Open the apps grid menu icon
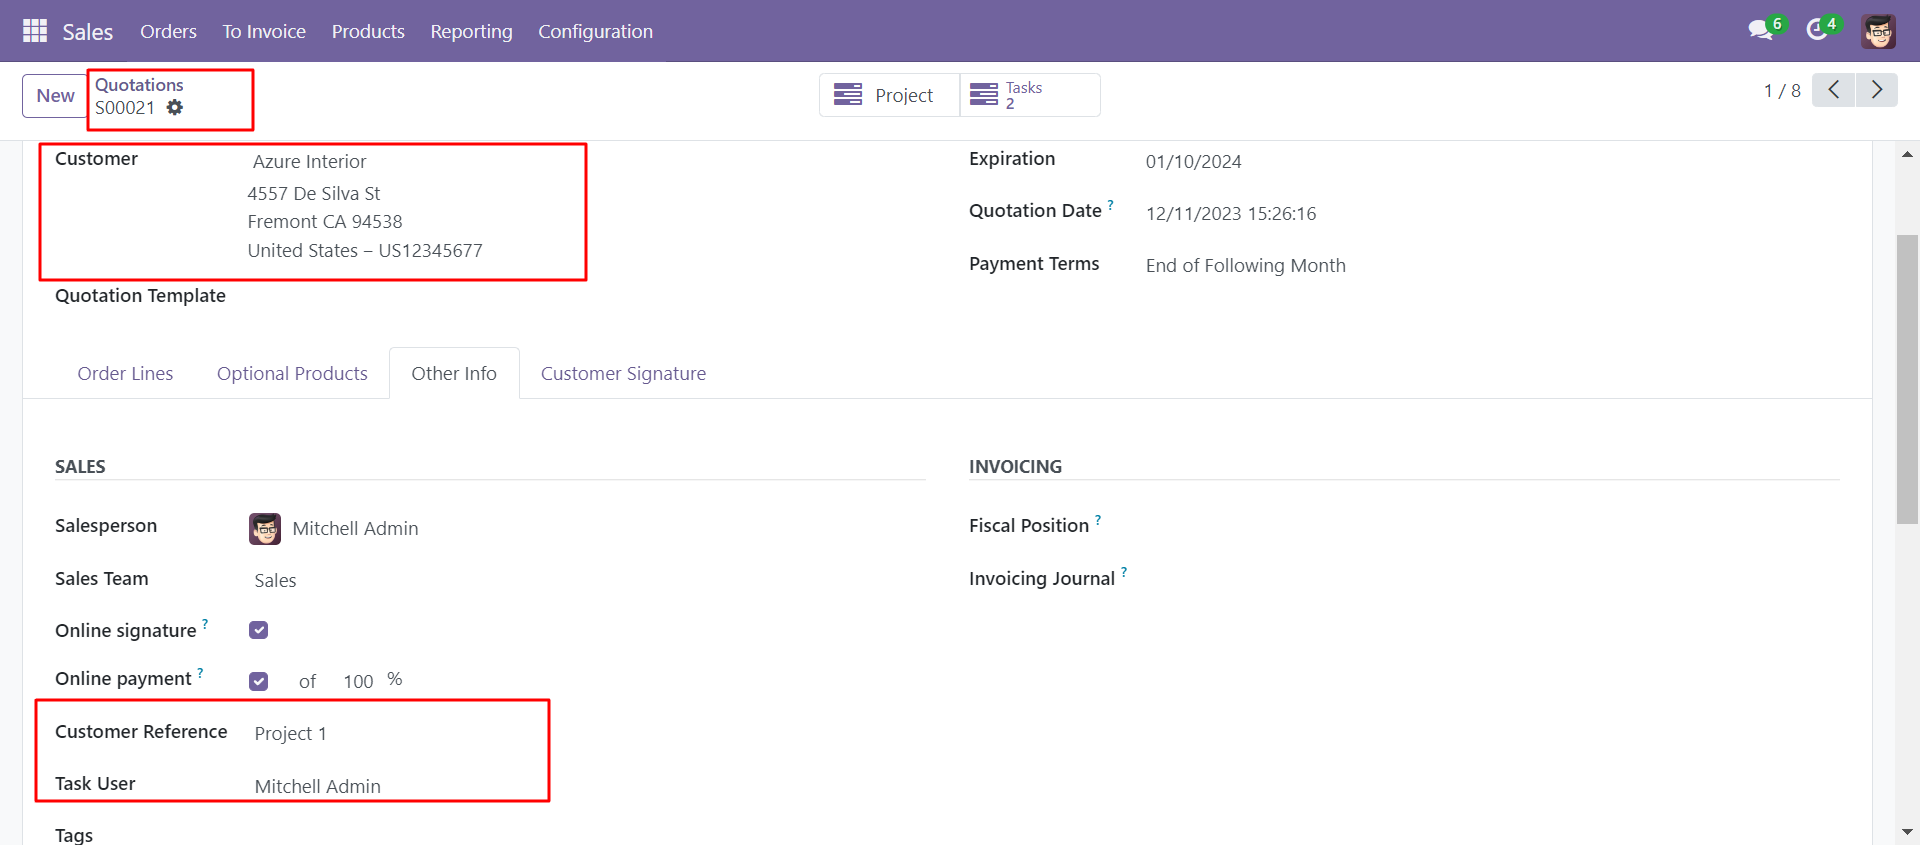1920x845 pixels. pos(35,31)
